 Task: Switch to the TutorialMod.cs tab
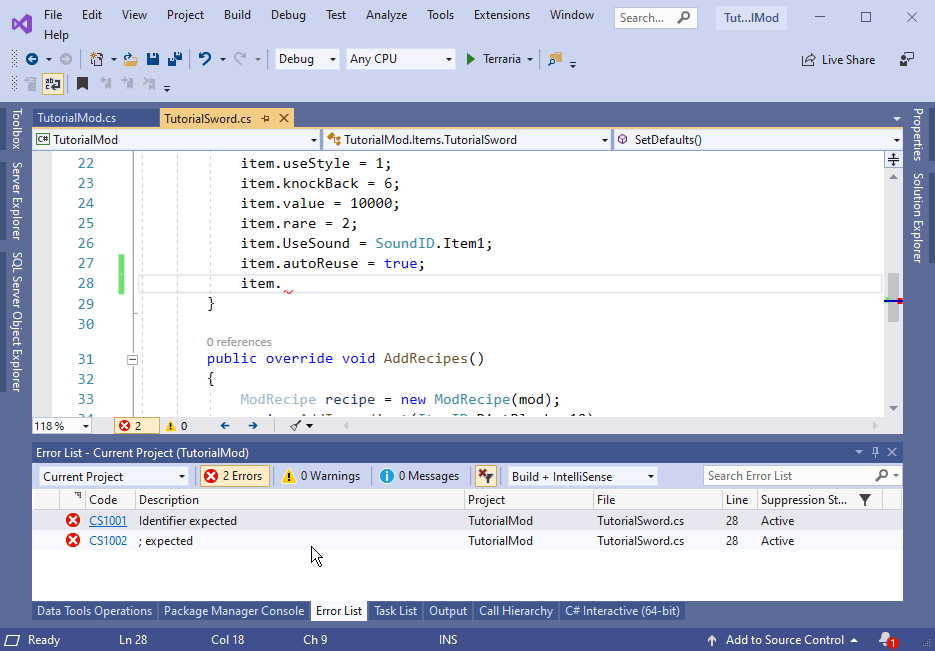[x=77, y=118]
